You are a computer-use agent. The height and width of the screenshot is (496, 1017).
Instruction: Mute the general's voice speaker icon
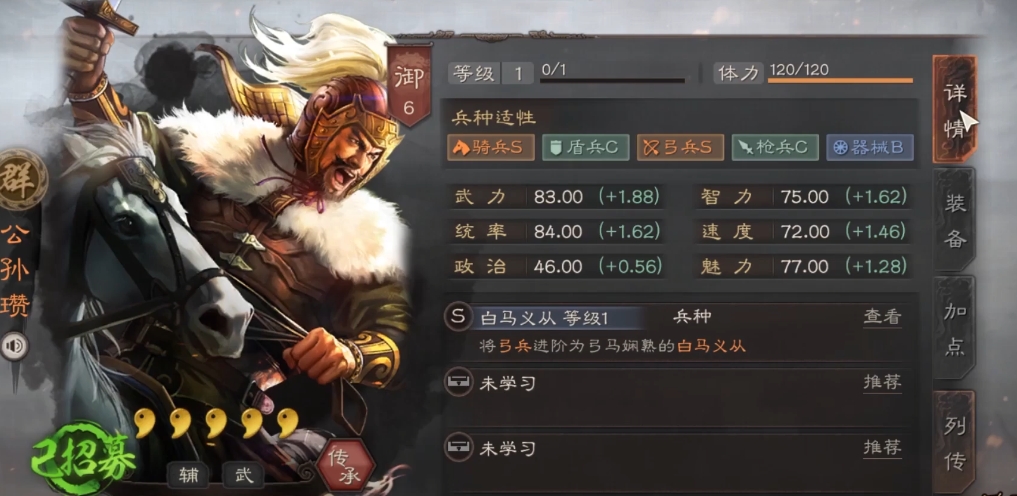click(14, 347)
